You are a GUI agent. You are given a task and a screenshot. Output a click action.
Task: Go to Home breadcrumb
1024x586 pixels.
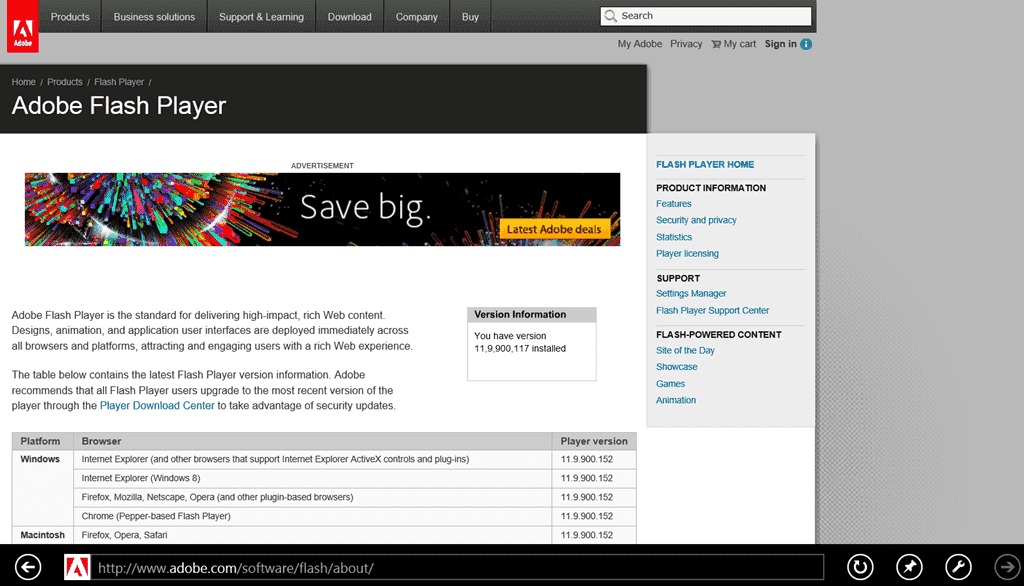tap(24, 82)
